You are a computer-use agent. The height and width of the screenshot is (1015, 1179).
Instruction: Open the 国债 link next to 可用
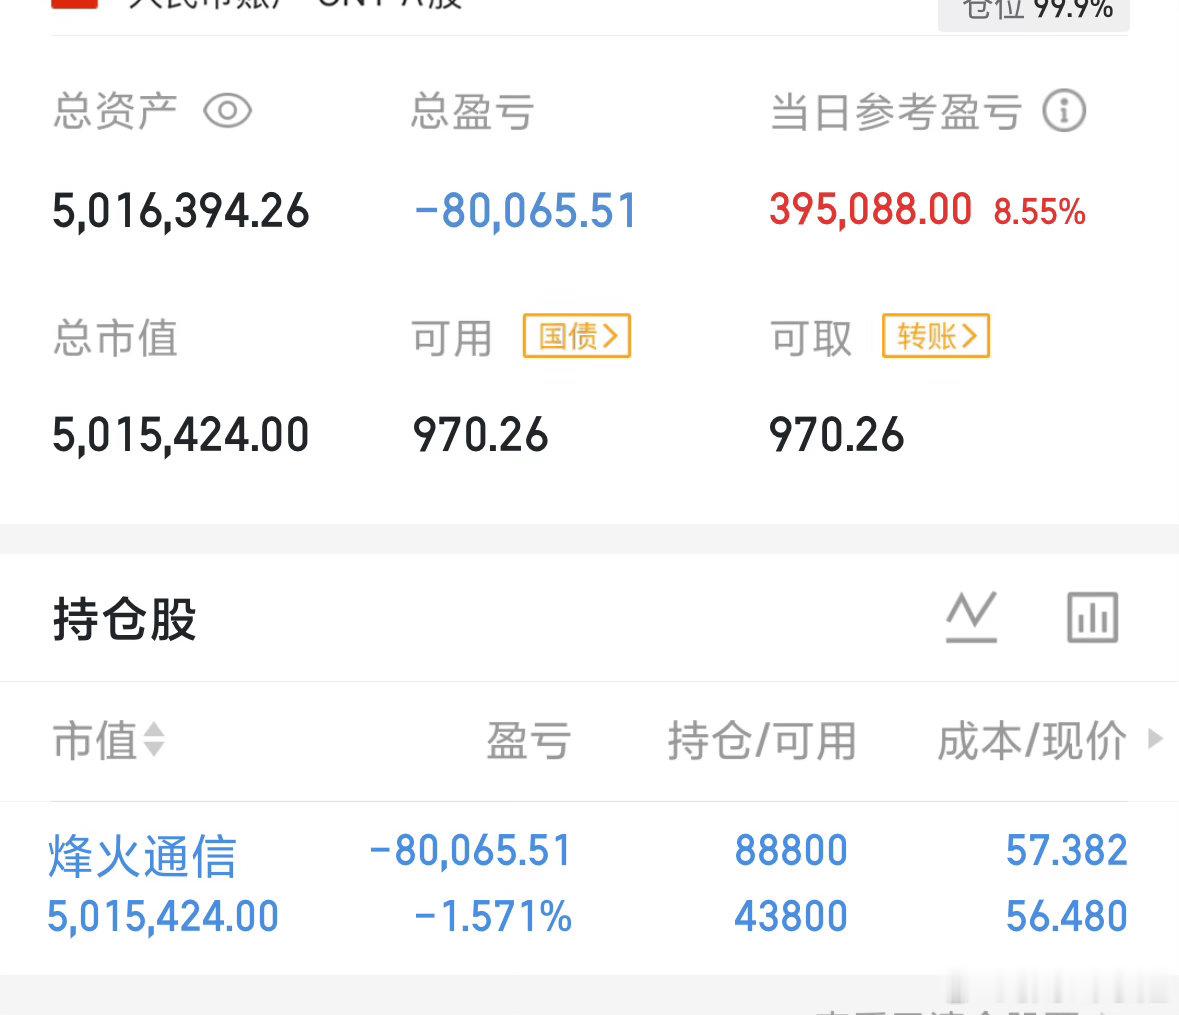[x=577, y=336]
